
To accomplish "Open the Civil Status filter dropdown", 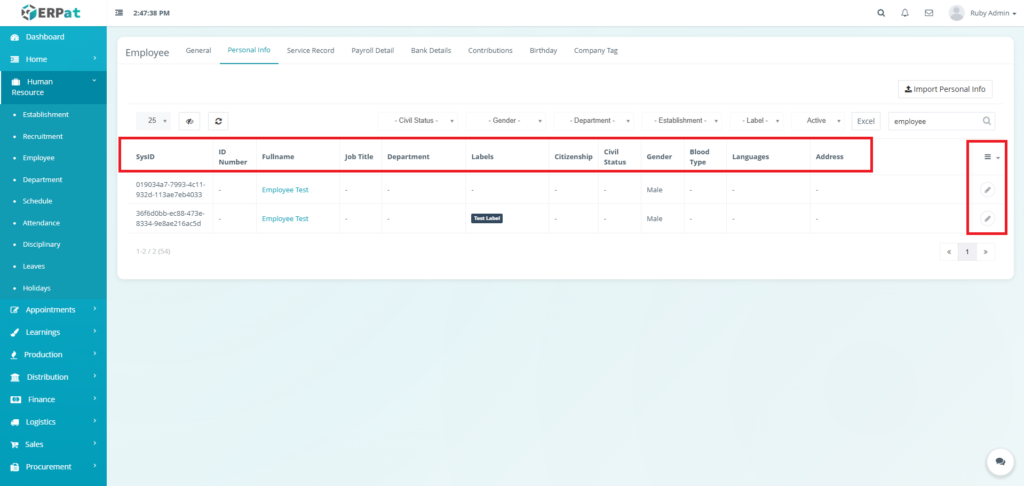I will pos(424,120).
